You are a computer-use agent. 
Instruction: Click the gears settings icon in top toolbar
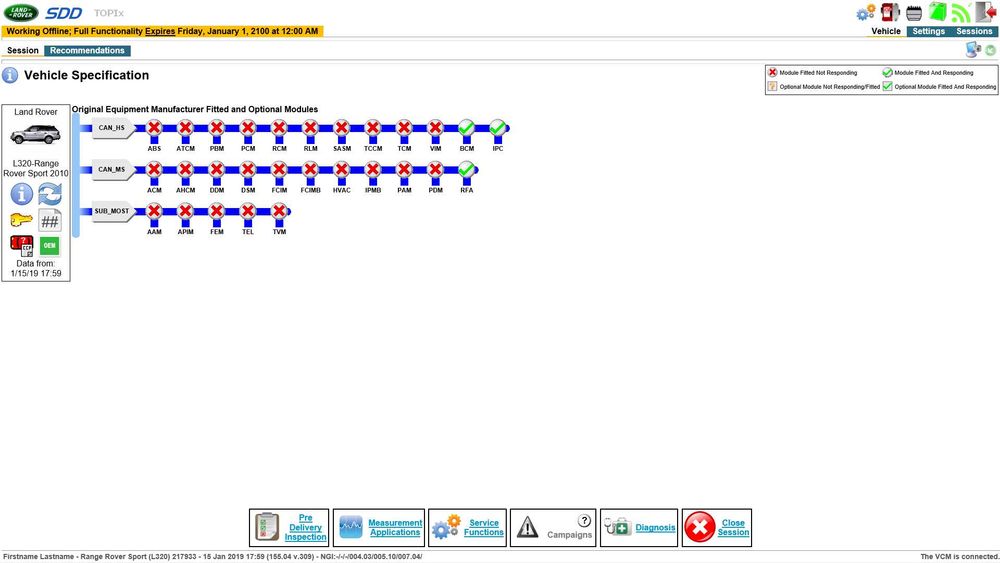[x=865, y=13]
